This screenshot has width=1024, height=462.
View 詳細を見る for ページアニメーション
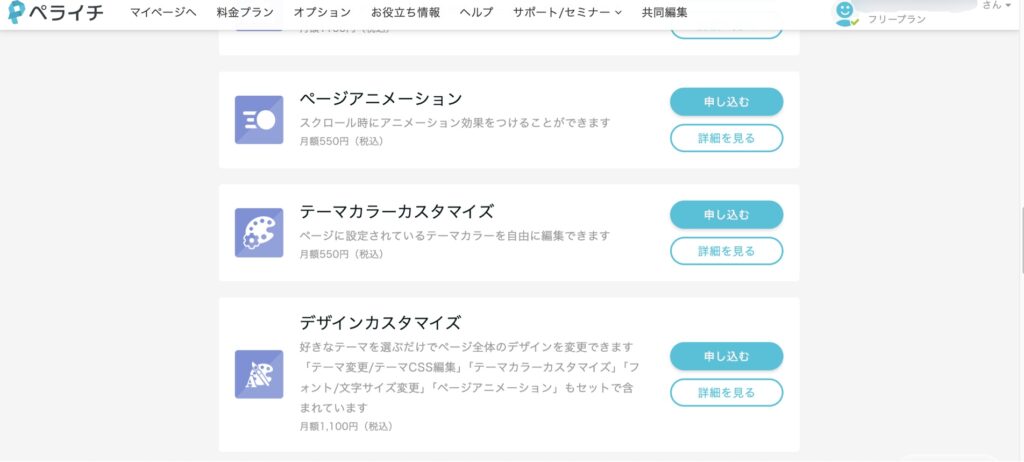726,138
